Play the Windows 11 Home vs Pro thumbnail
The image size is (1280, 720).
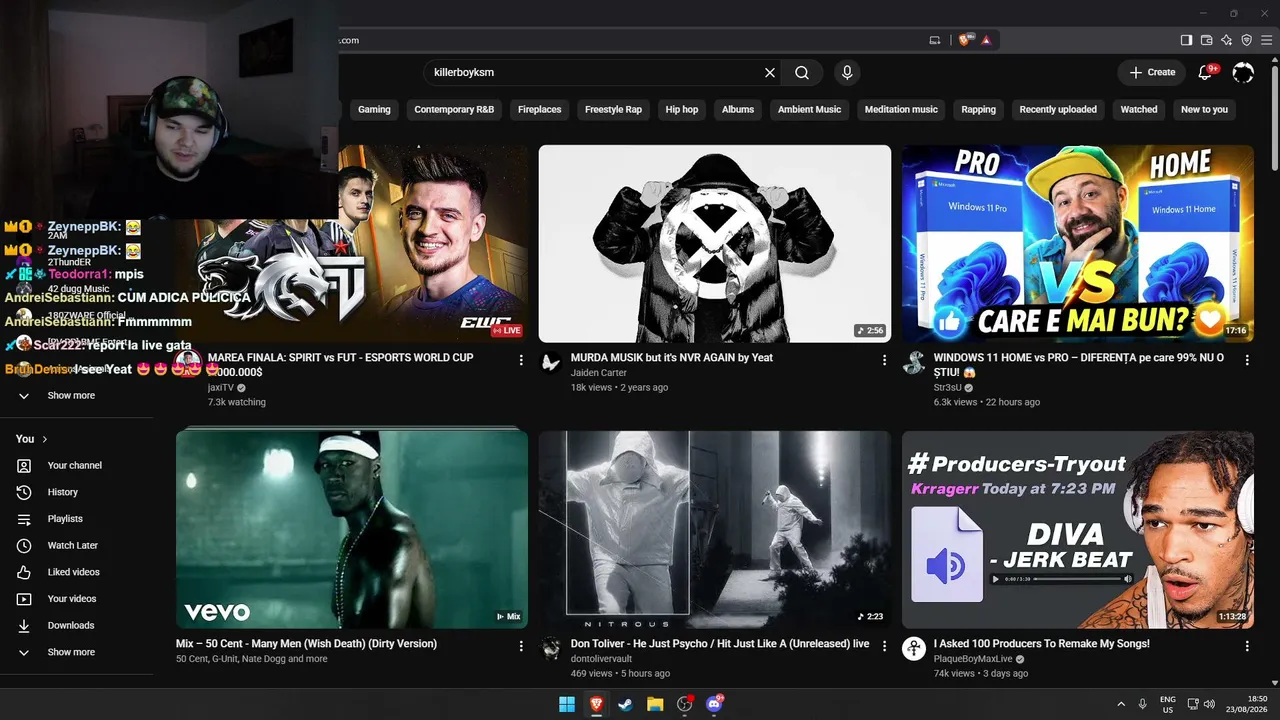tap(1078, 244)
